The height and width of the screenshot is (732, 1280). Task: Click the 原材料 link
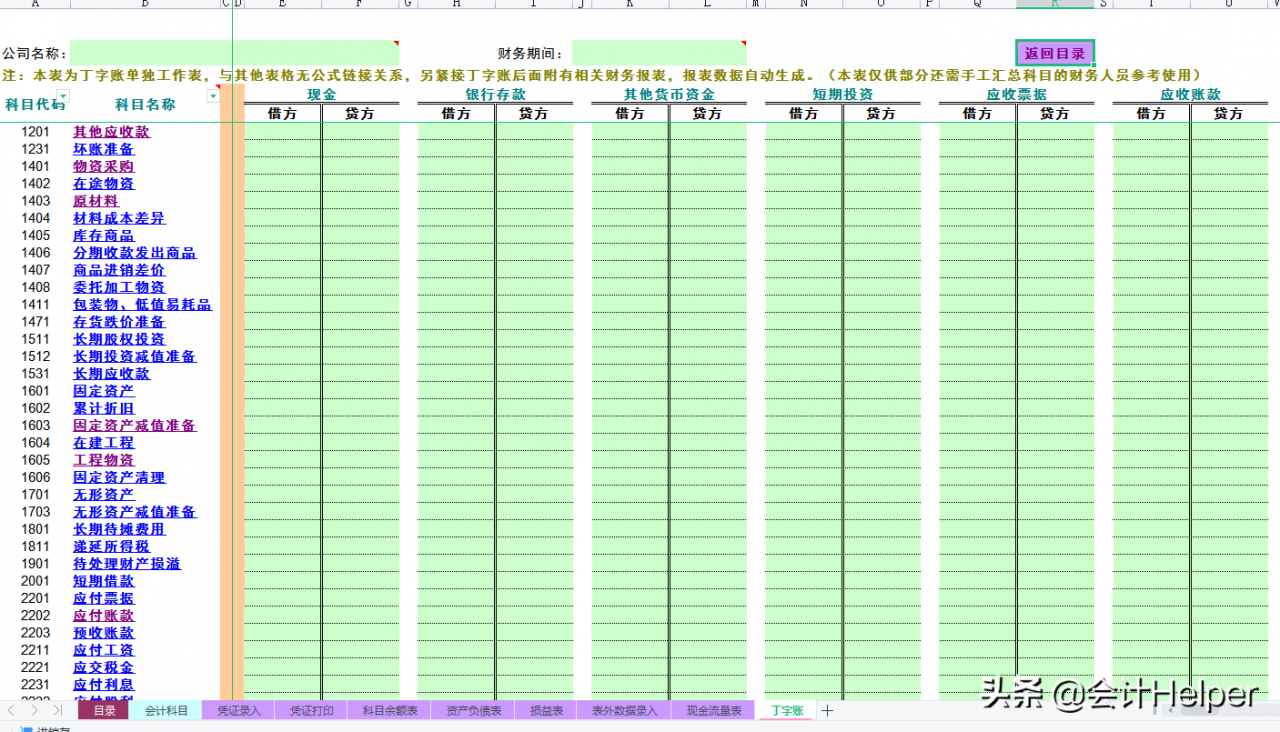coord(96,201)
